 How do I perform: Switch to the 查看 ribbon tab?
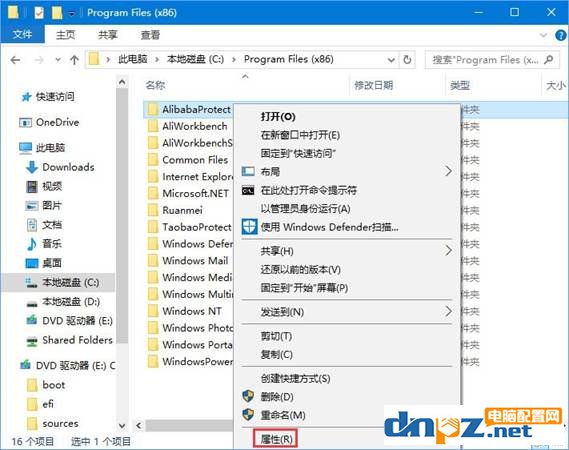click(x=150, y=35)
